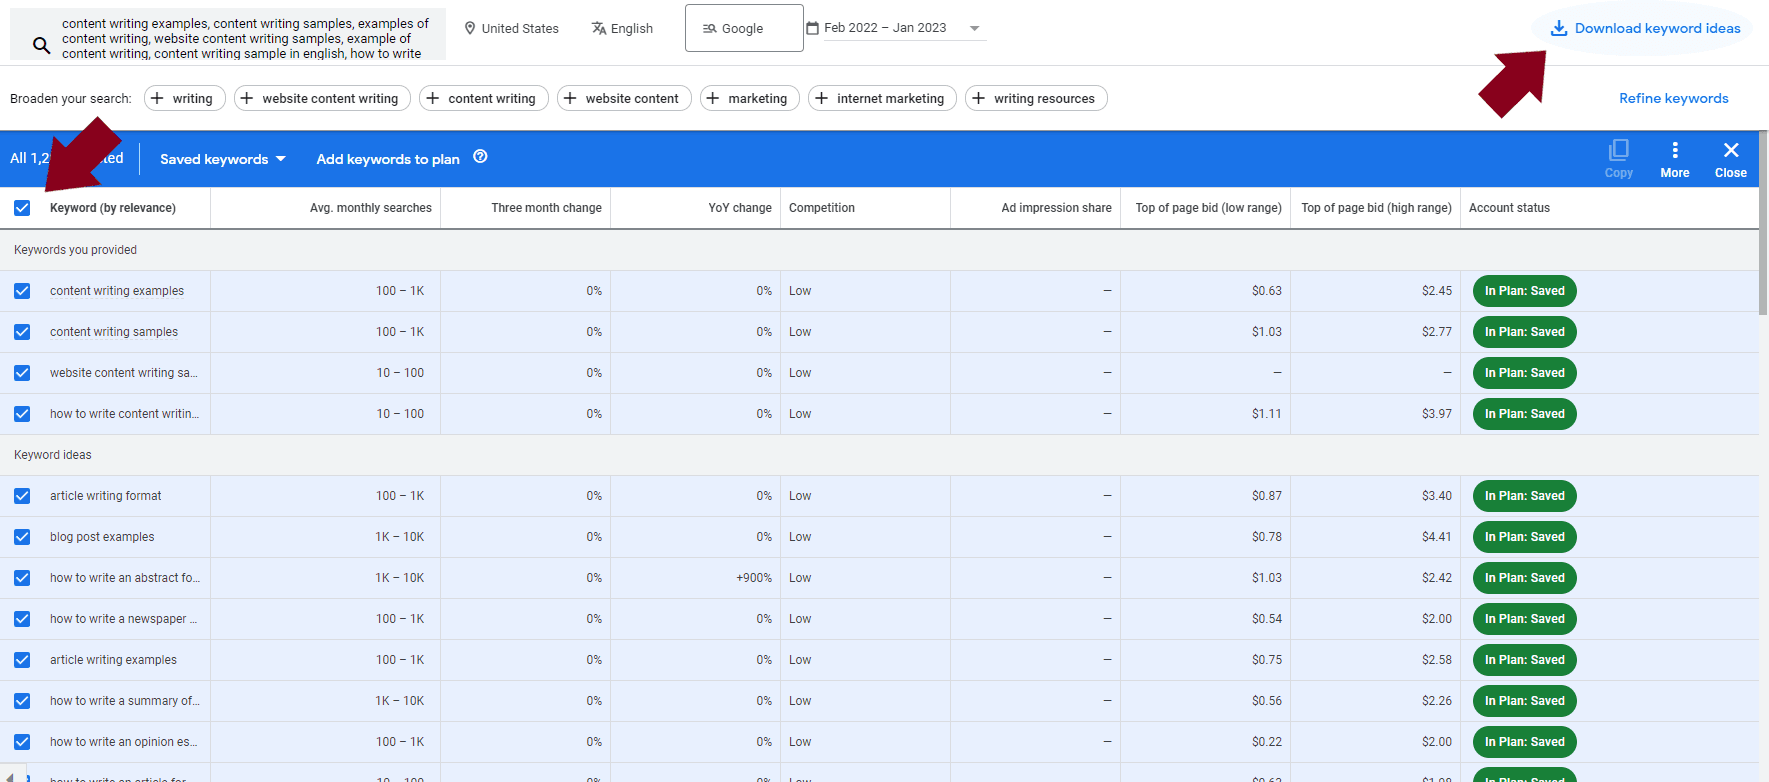This screenshot has height=782, width=1769.
Task: Click the search magnifier icon
Action: (x=41, y=45)
